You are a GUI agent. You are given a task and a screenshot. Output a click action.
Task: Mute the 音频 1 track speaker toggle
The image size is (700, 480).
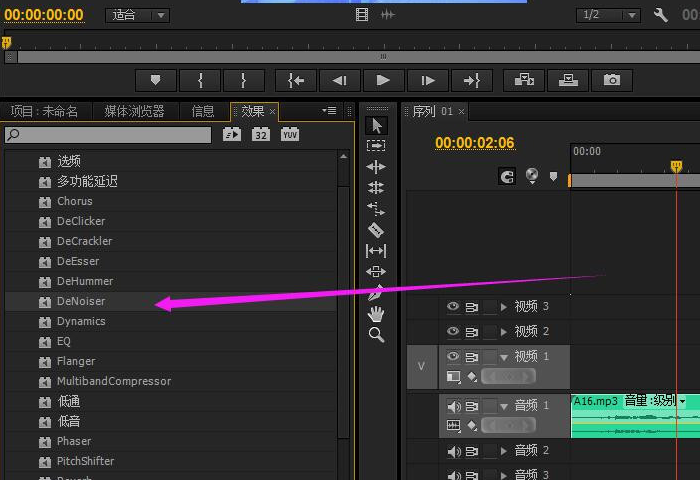(452, 406)
